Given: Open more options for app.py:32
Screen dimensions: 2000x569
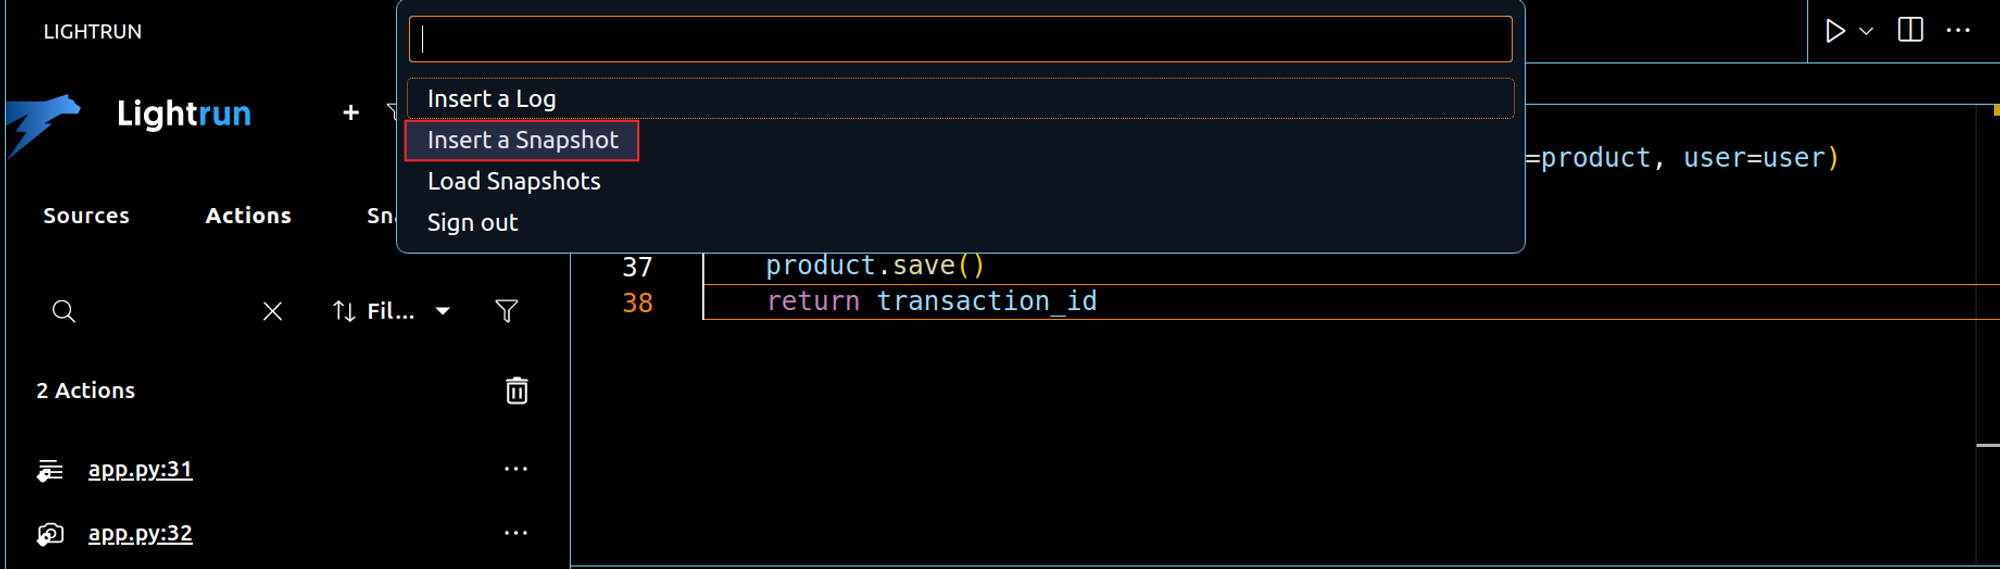Looking at the screenshot, I should click(x=515, y=533).
